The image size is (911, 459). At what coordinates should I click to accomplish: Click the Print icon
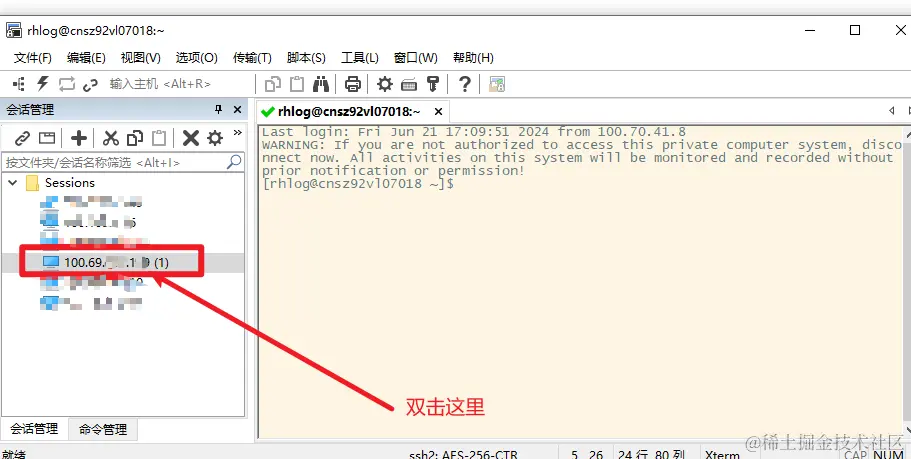coord(353,84)
